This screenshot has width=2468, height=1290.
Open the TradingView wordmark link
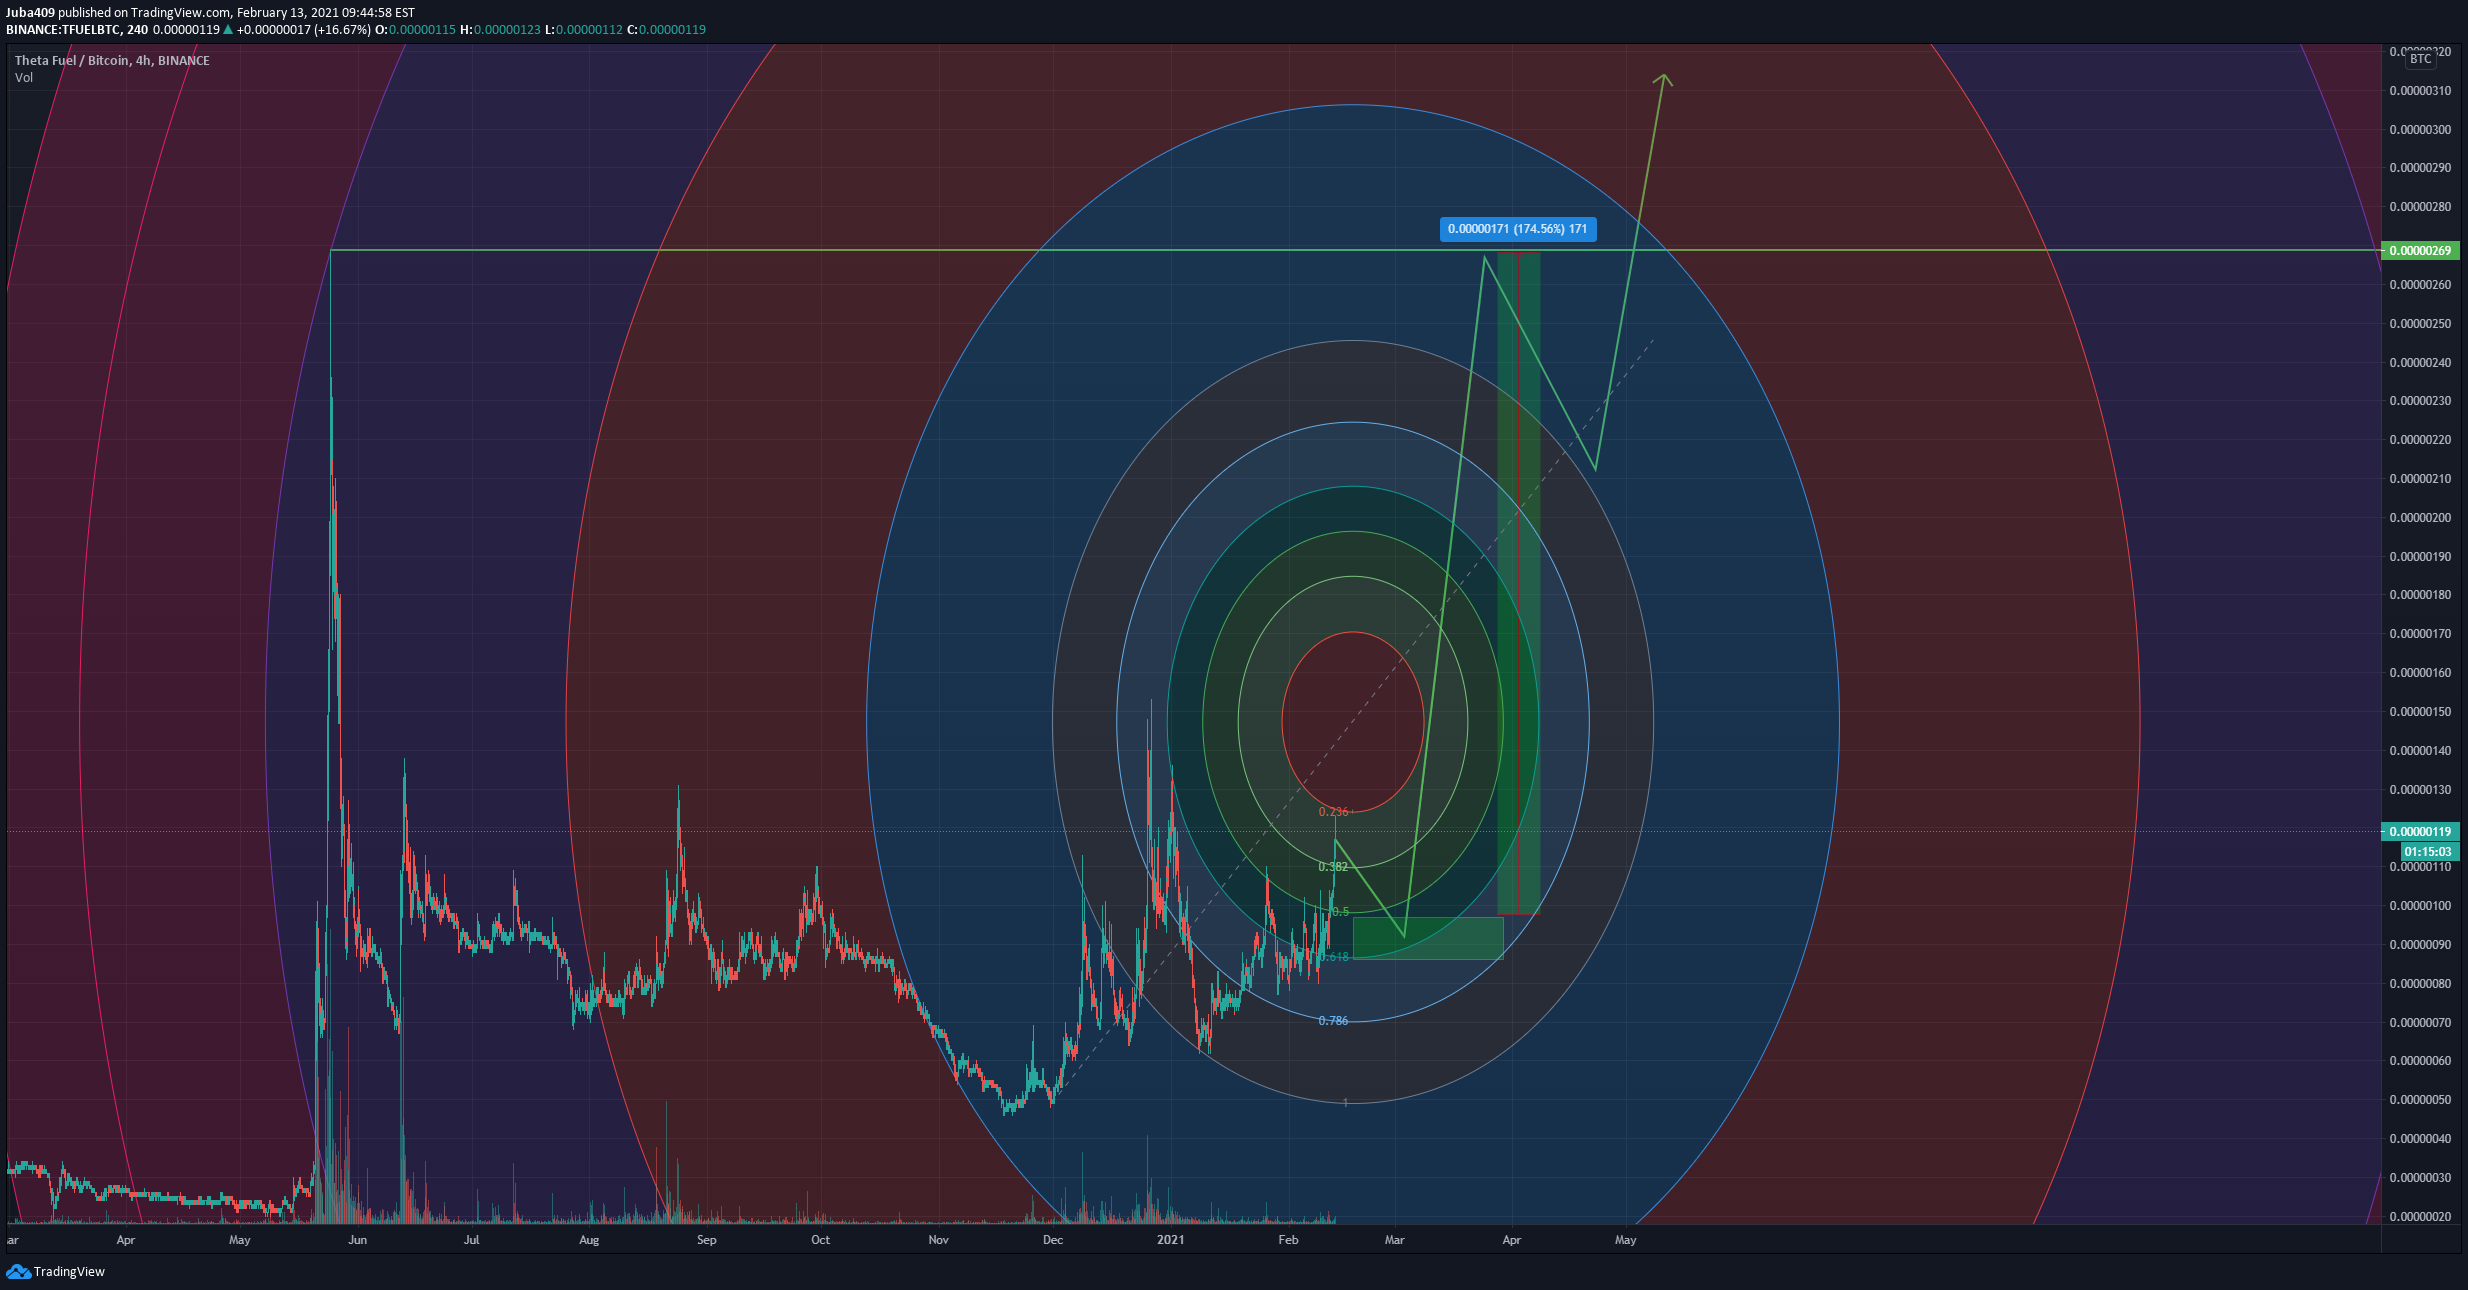coord(69,1272)
